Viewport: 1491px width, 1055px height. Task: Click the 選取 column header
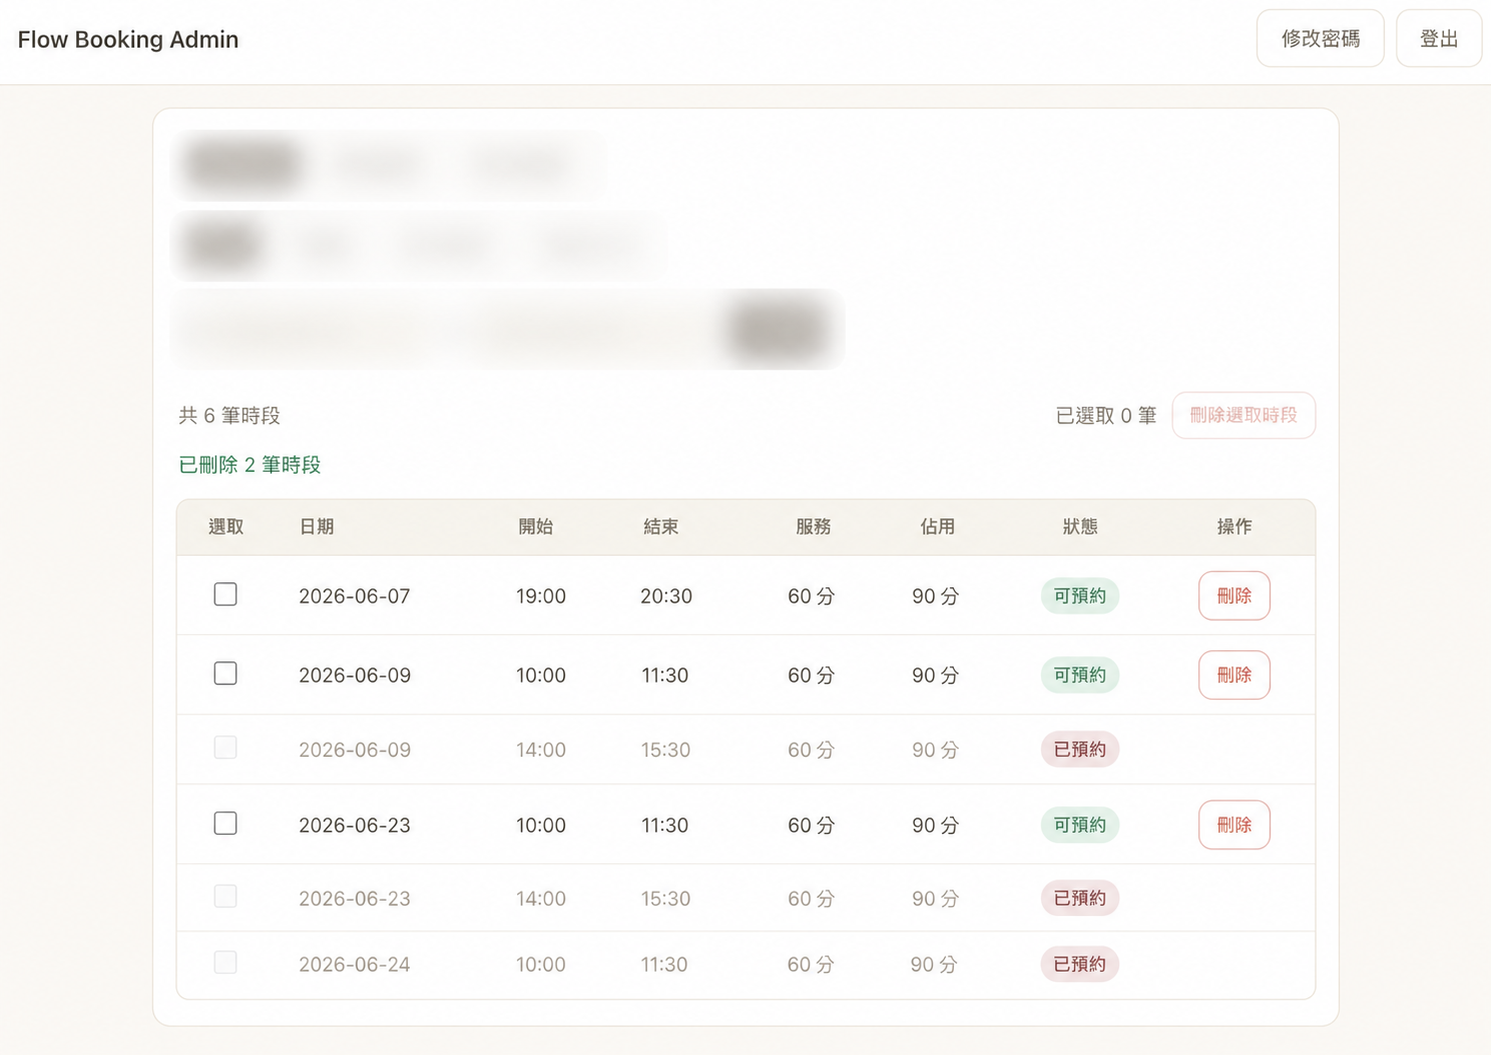pyautogui.click(x=226, y=526)
